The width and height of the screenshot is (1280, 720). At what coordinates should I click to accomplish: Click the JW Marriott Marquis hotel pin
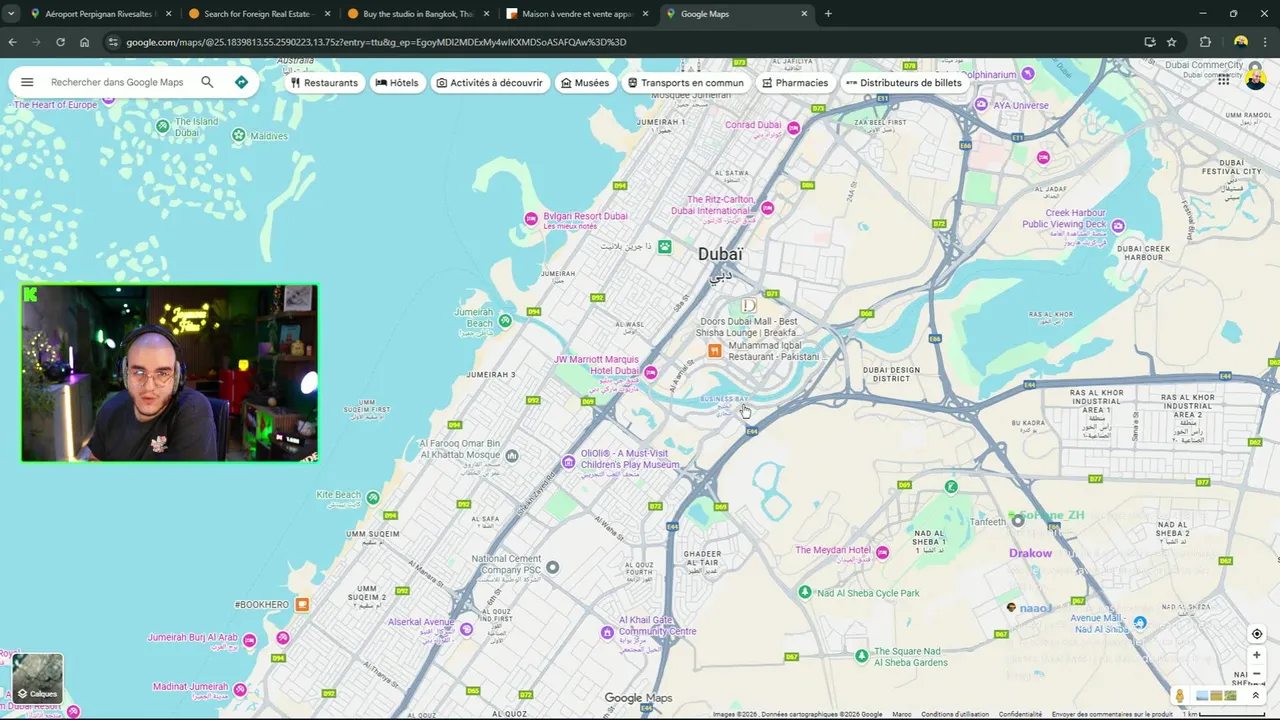(651, 373)
